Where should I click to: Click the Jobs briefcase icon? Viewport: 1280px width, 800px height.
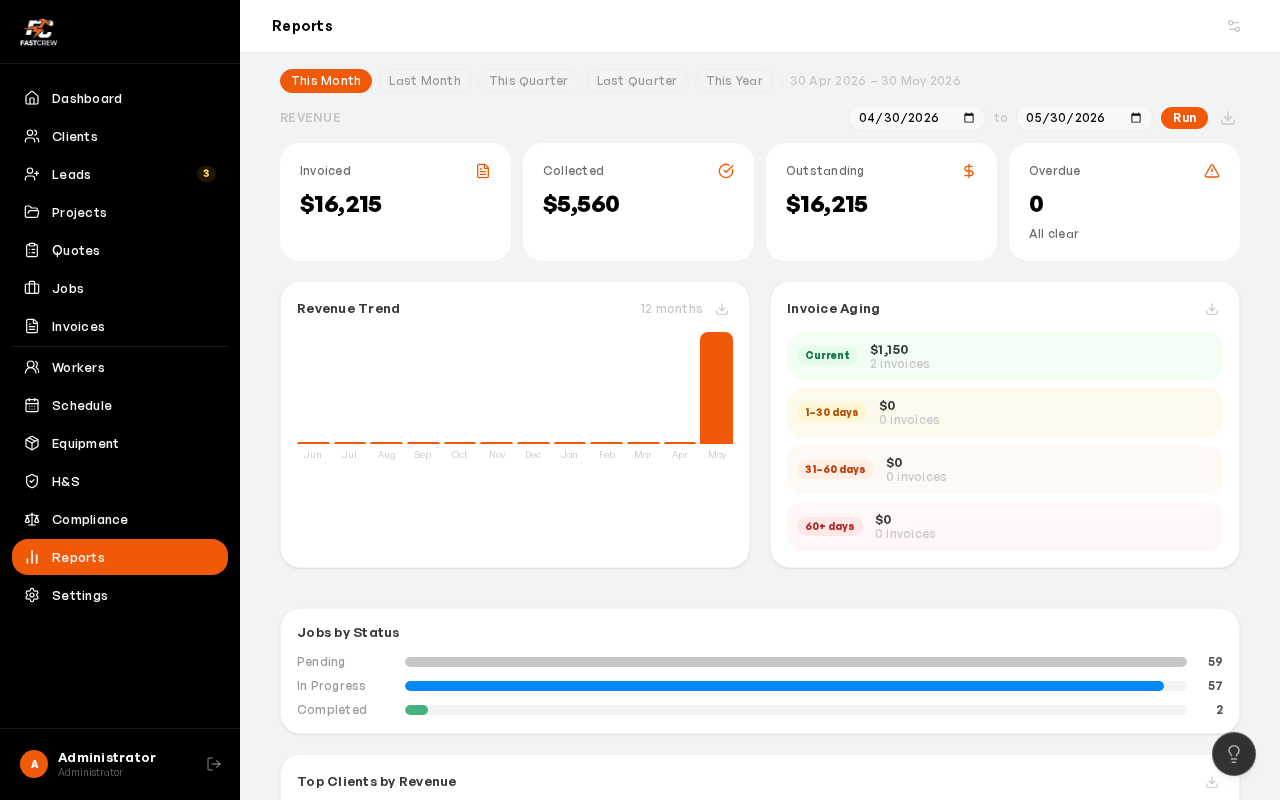coord(32,288)
